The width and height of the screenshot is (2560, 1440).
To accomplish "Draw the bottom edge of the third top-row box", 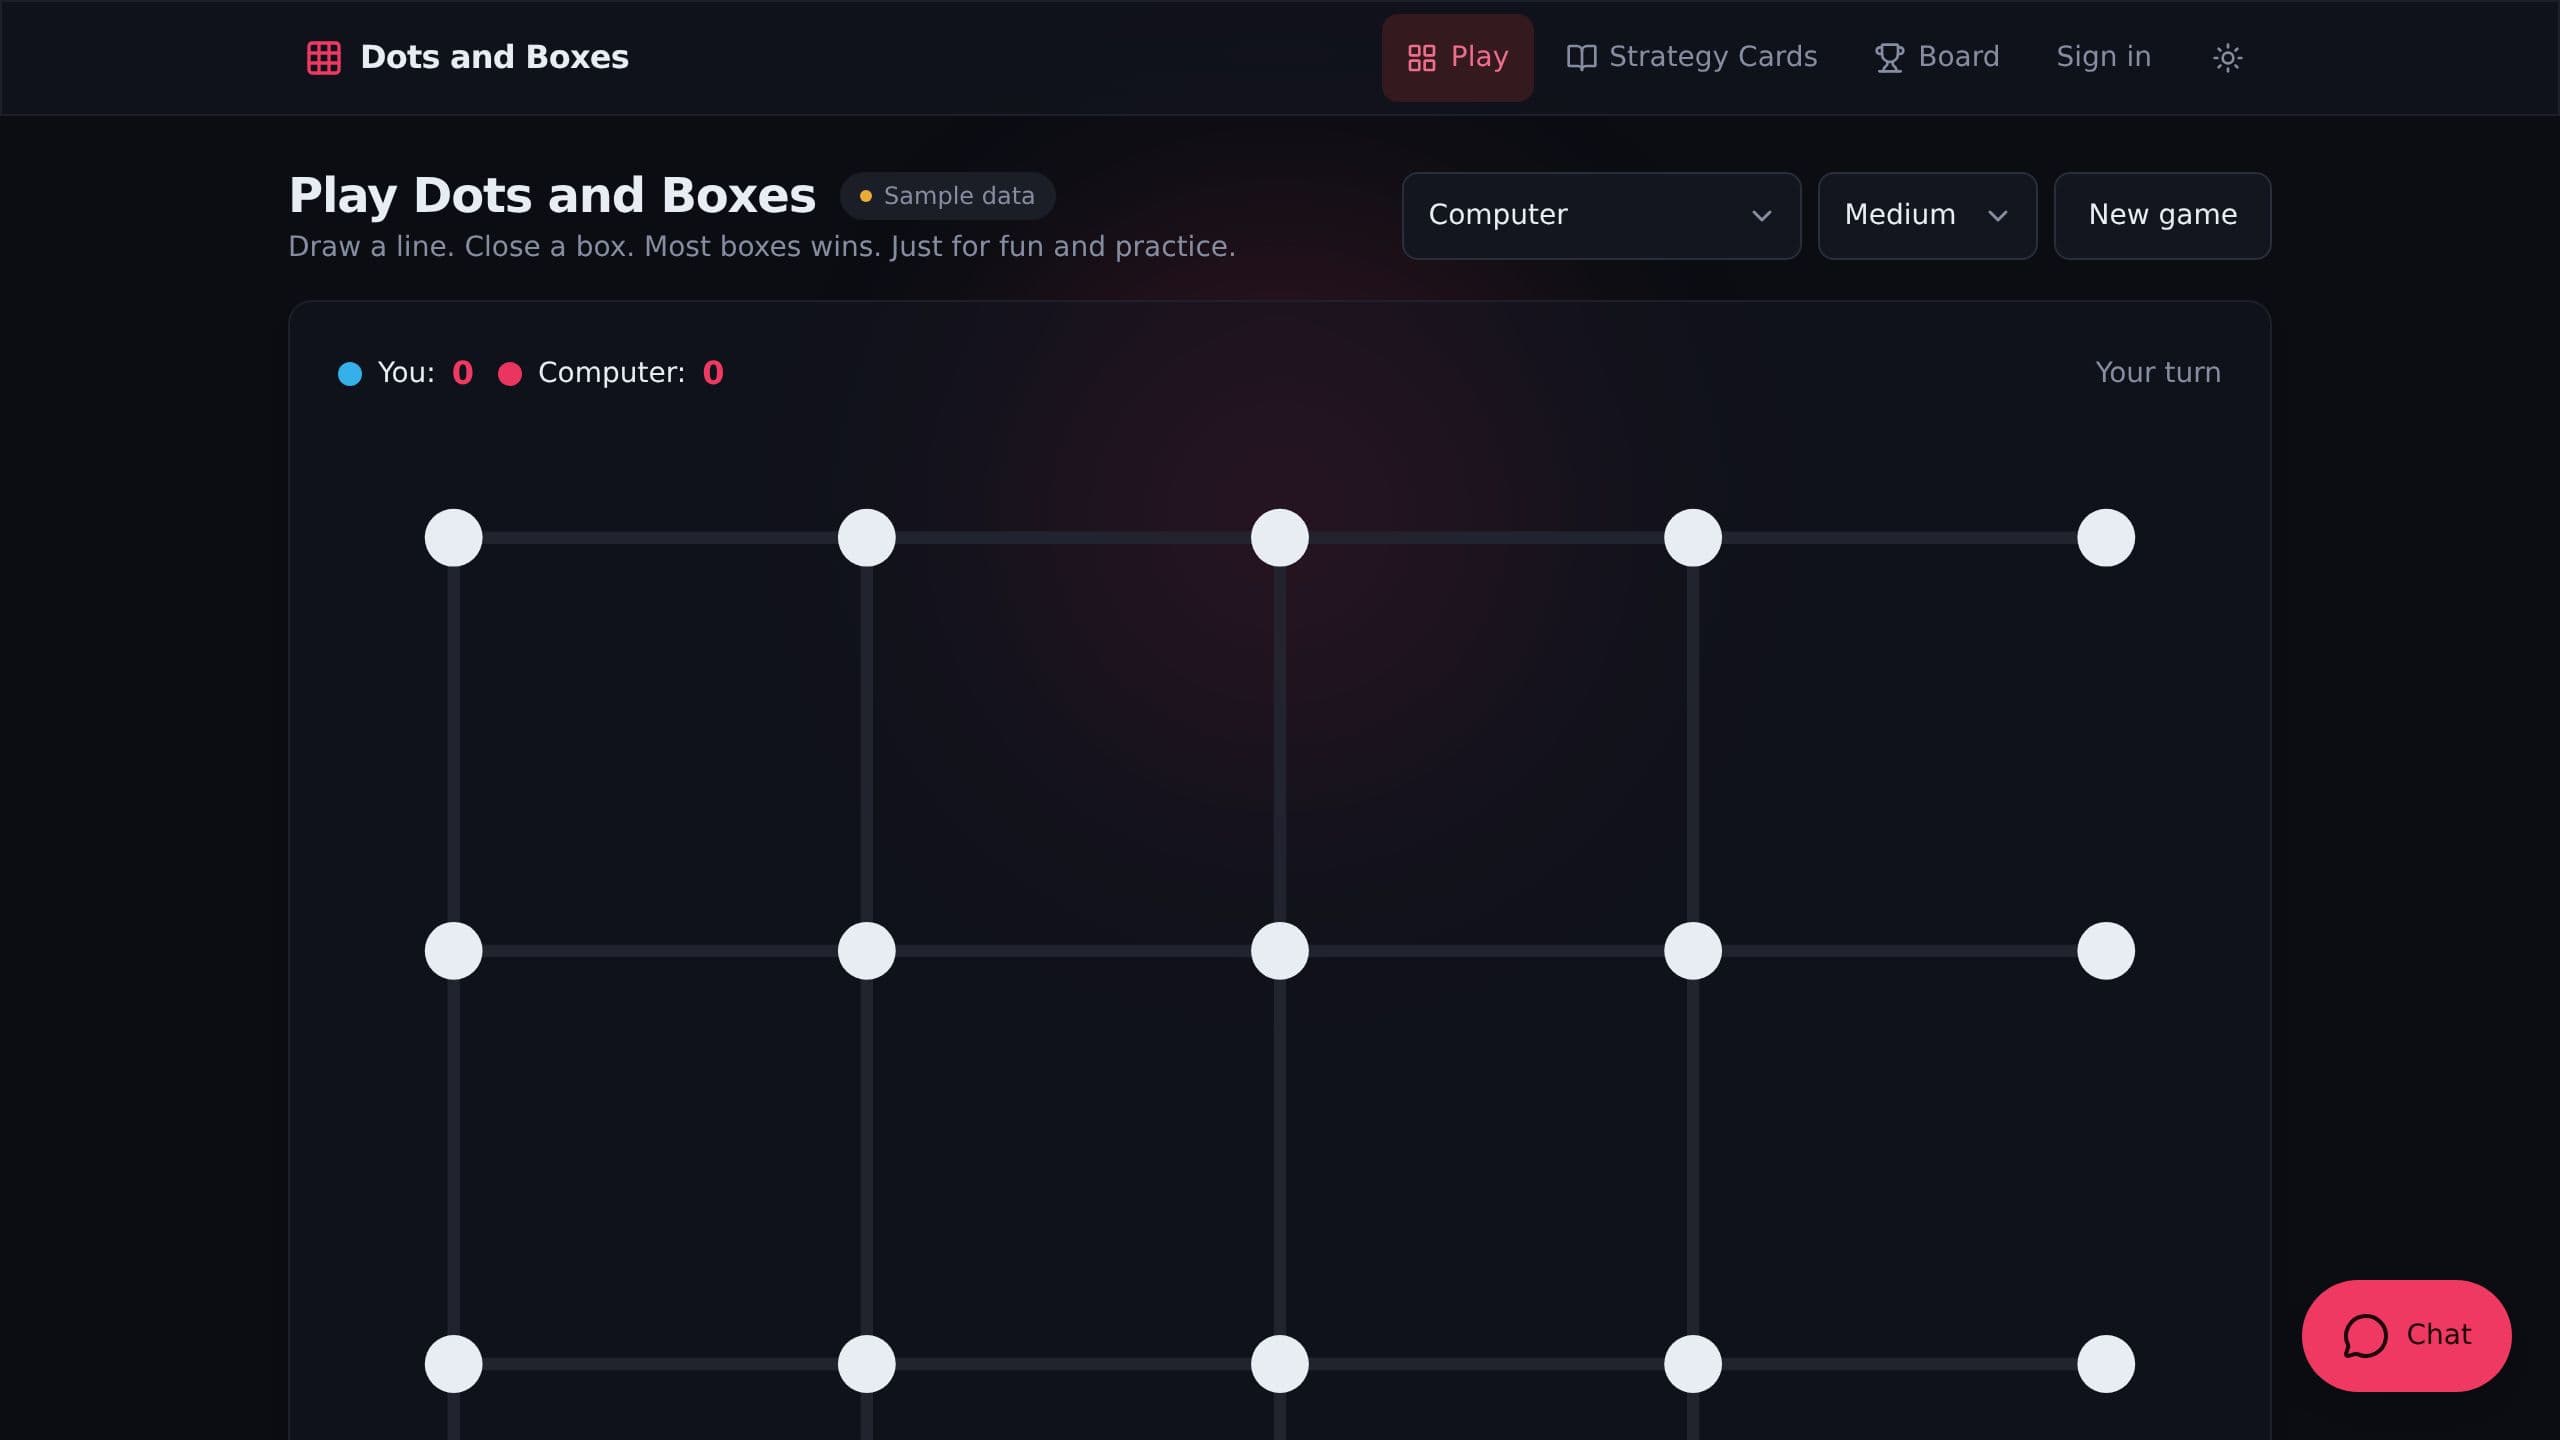I will pos(1486,951).
